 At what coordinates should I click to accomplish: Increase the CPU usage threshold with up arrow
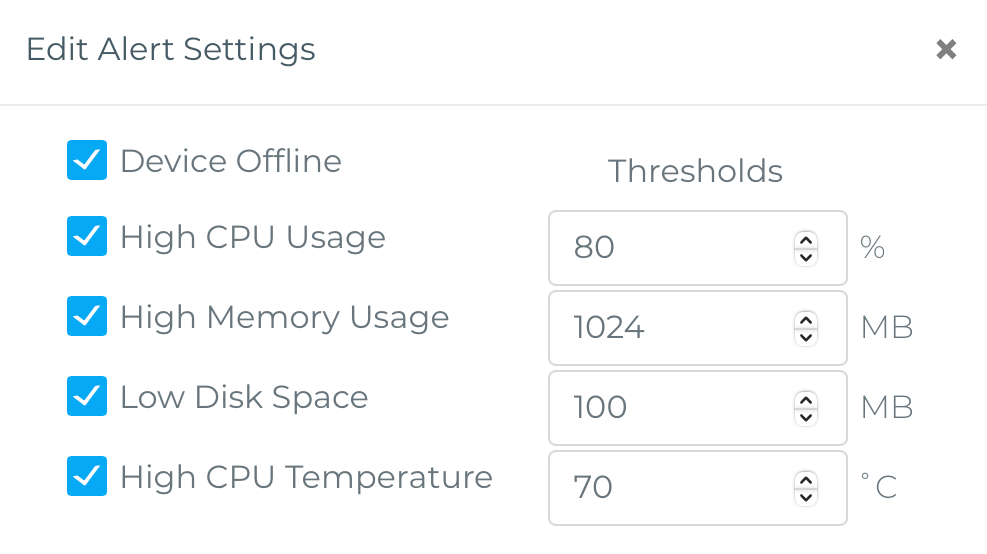805,239
